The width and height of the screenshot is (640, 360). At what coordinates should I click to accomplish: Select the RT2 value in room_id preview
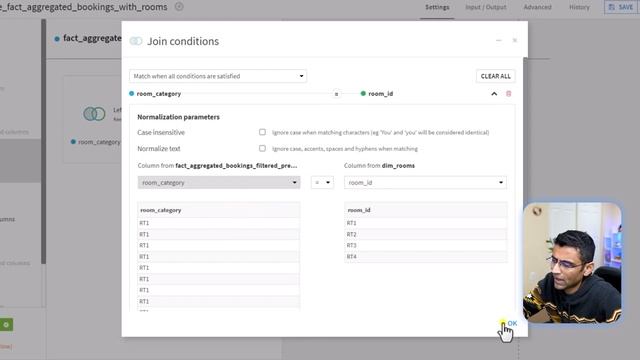(x=425, y=234)
